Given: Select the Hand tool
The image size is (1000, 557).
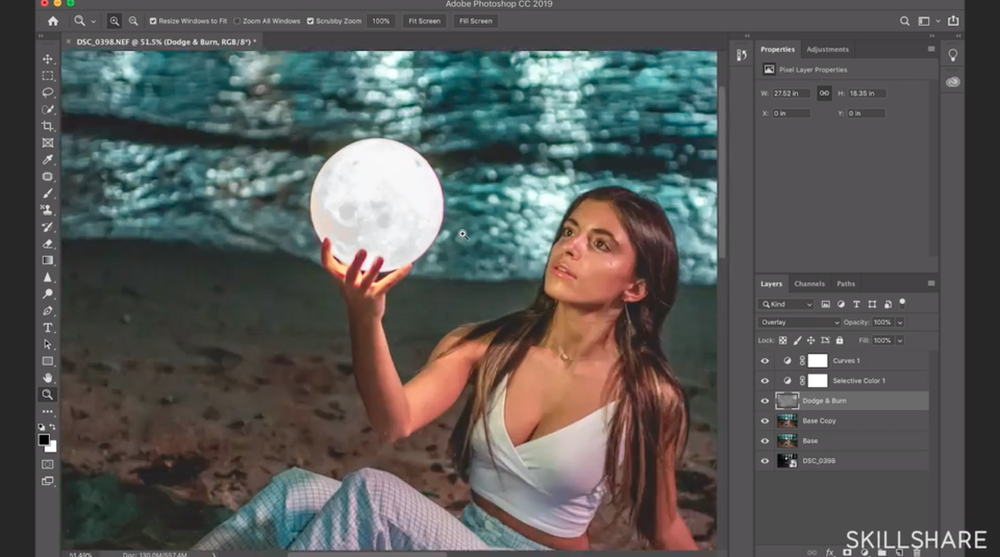Looking at the screenshot, I should coord(47,378).
